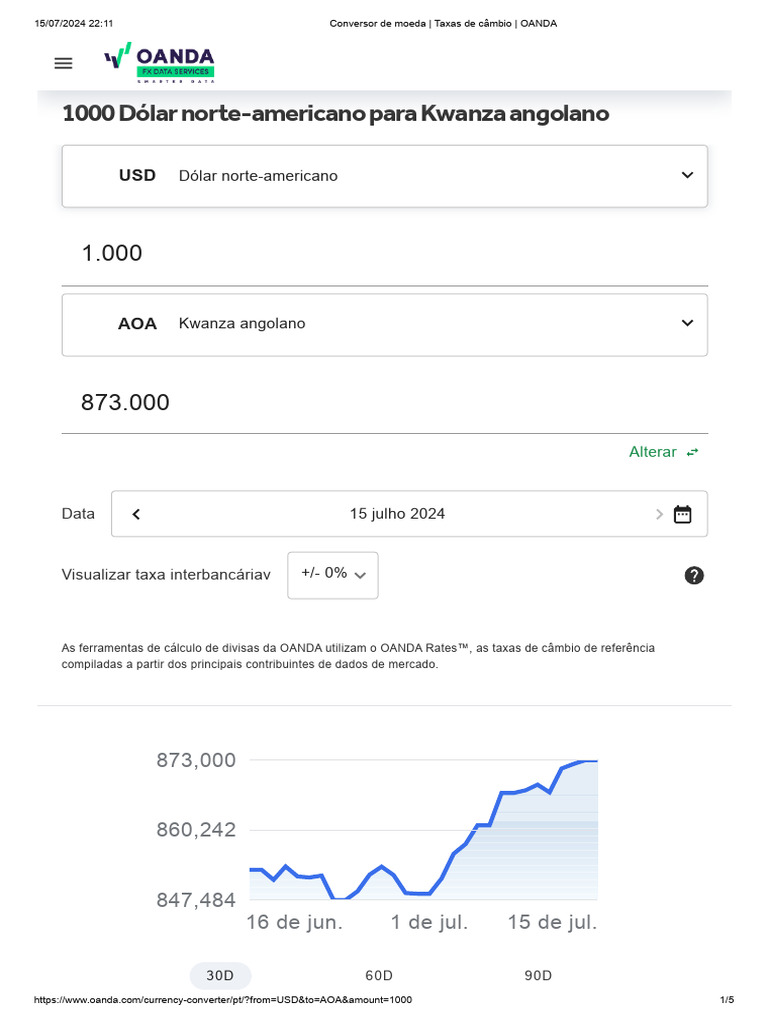Expand the AOA Kwanza angolano dropdown
The height and width of the screenshot is (1024, 768).
pyautogui.click(x=687, y=323)
